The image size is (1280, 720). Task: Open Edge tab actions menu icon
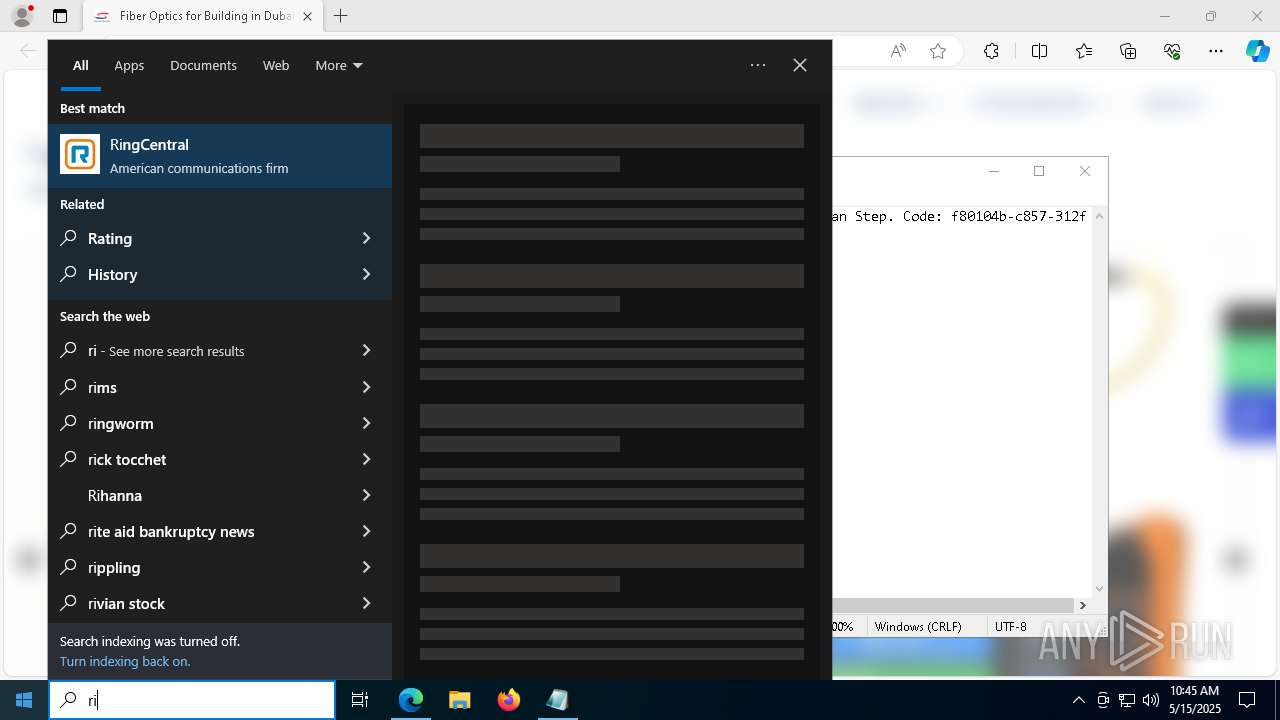60,16
